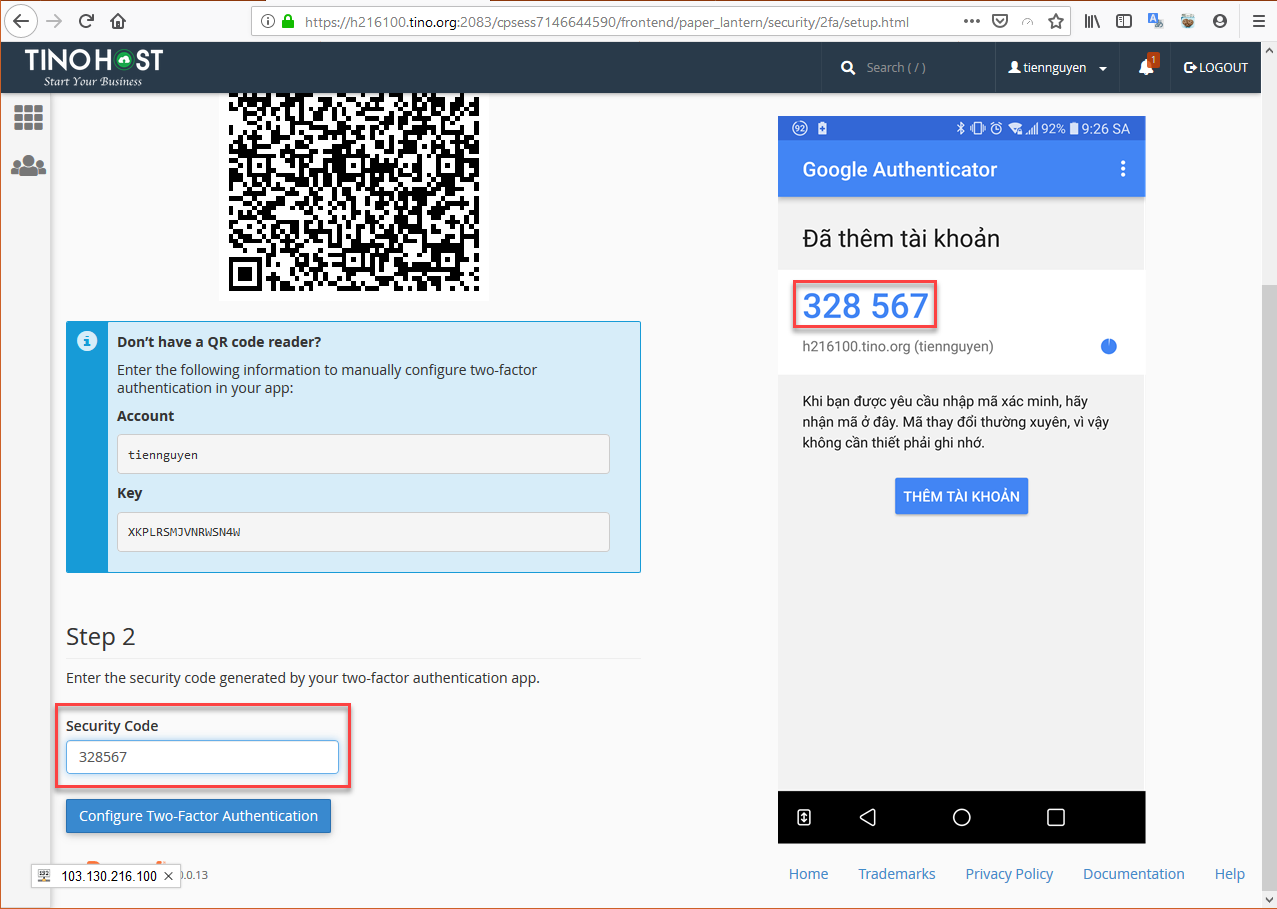
Task: Click the Step 2 heading
Action: 100,637
